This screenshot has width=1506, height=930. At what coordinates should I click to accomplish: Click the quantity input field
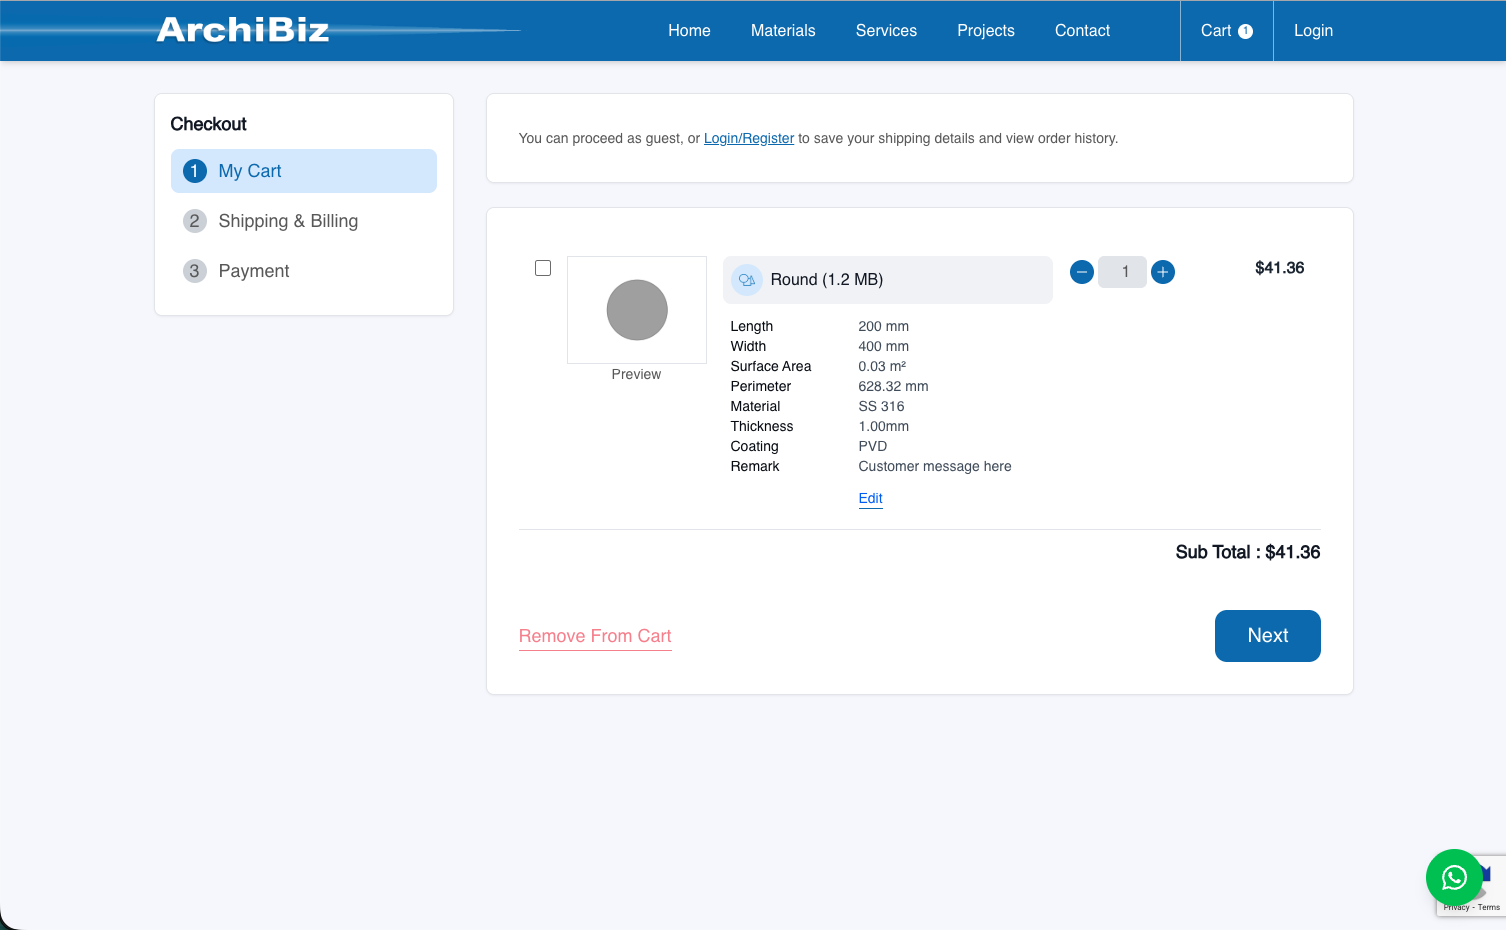coord(1121,271)
